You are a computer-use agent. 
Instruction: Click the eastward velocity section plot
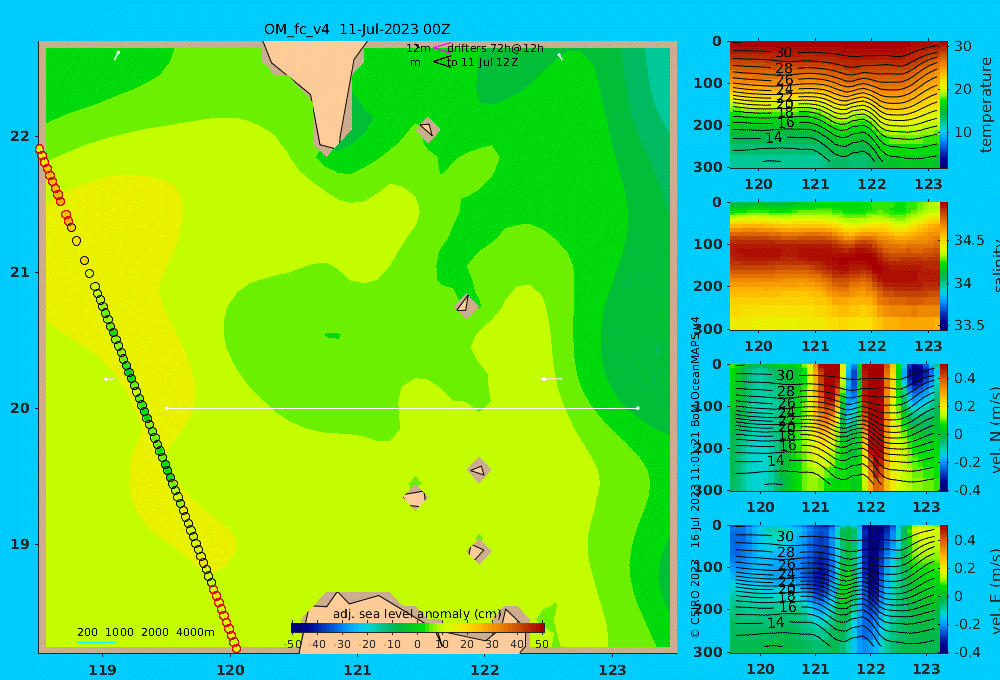pyautogui.click(x=834, y=589)
